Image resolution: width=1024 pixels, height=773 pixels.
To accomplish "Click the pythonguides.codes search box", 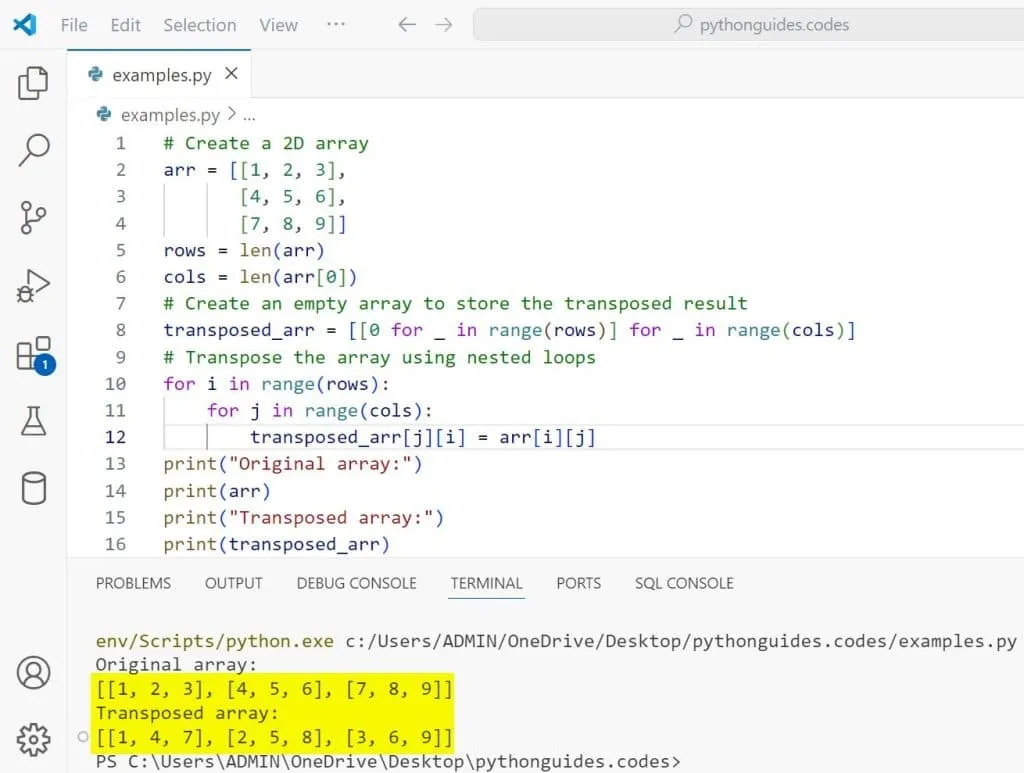I will [760, 25].
